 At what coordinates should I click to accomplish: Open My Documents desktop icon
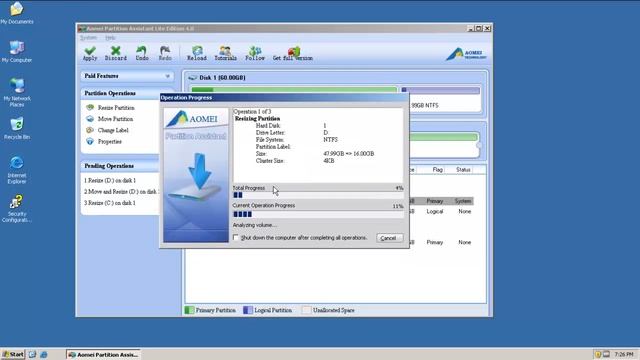(17, 13)
